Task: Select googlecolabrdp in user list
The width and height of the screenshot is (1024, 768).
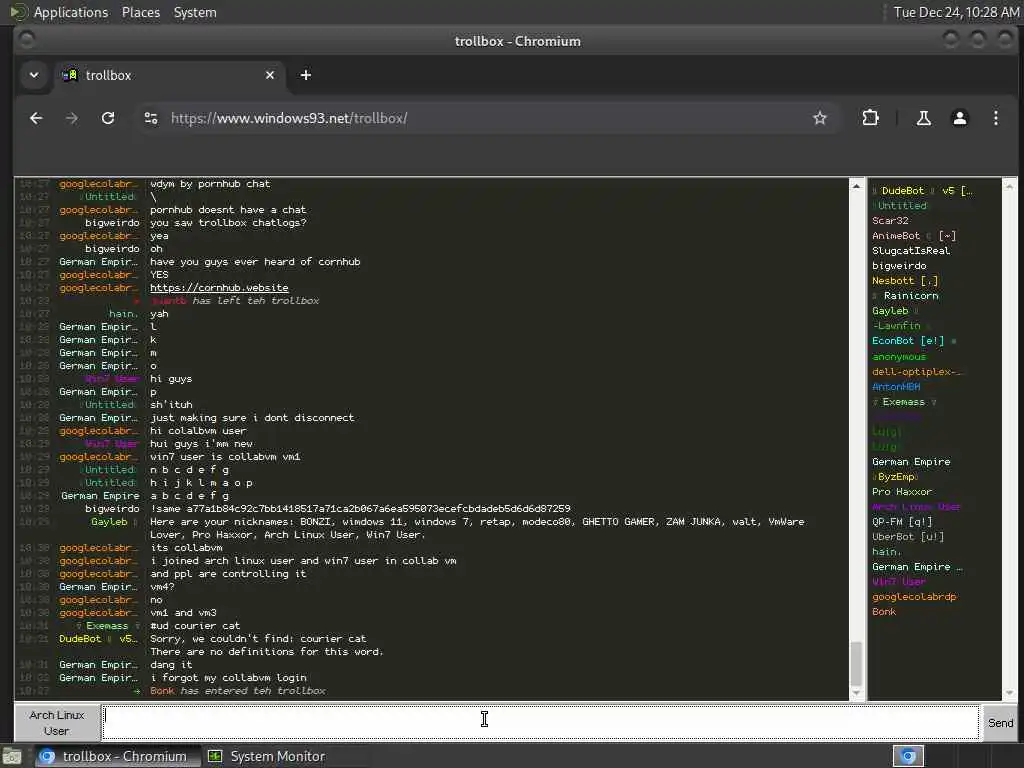Action: pos(914,597)
